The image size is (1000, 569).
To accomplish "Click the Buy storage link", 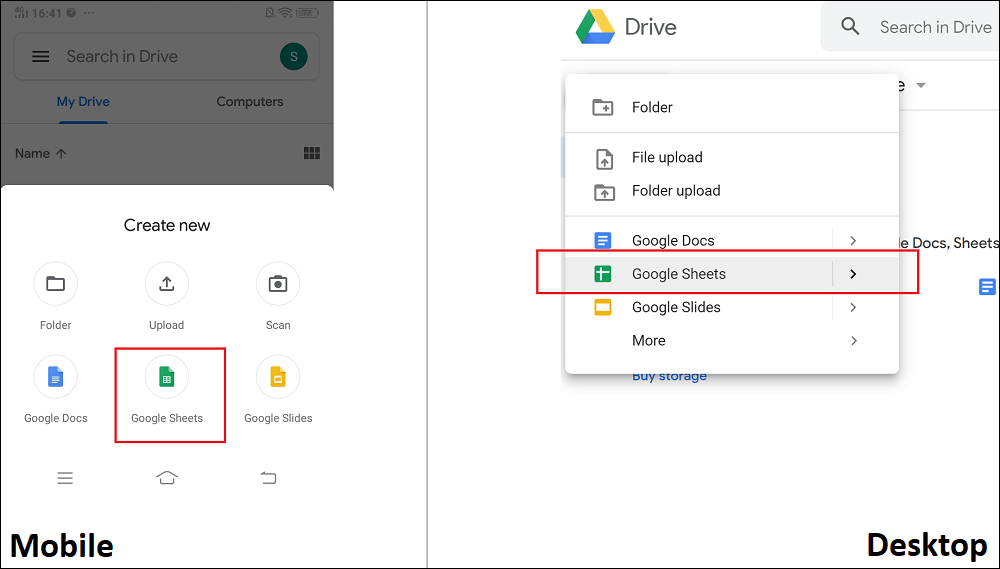I will pyautogui.click(x=669, y=376).
